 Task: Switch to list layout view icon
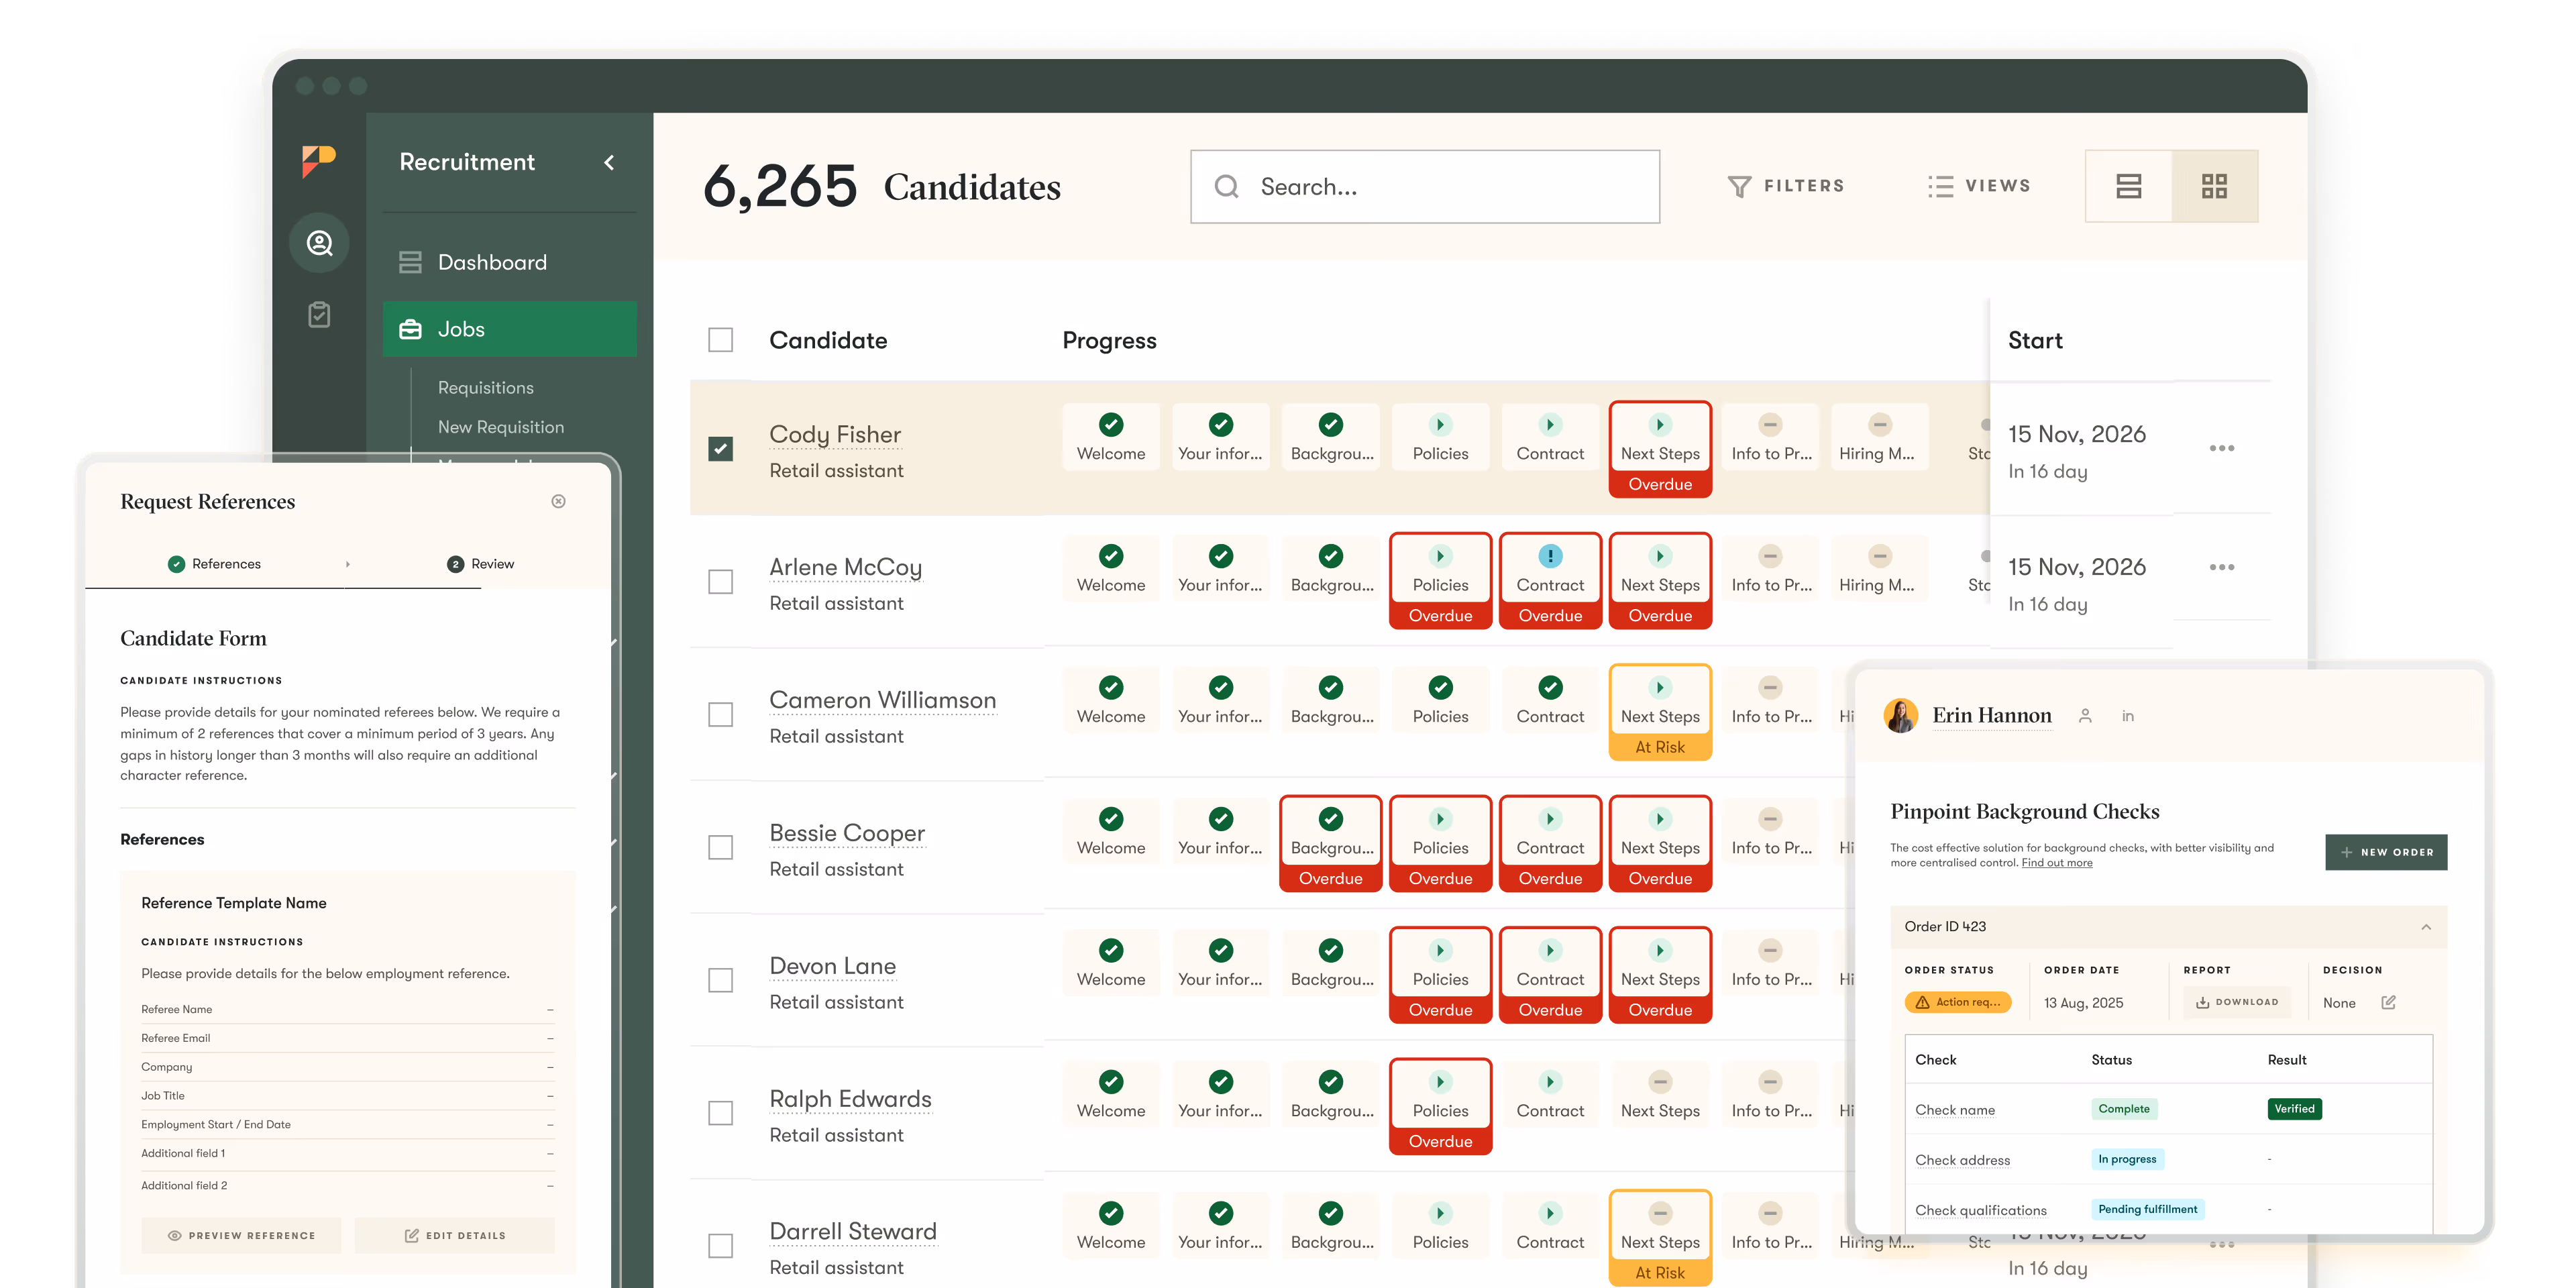point(2128,186)
